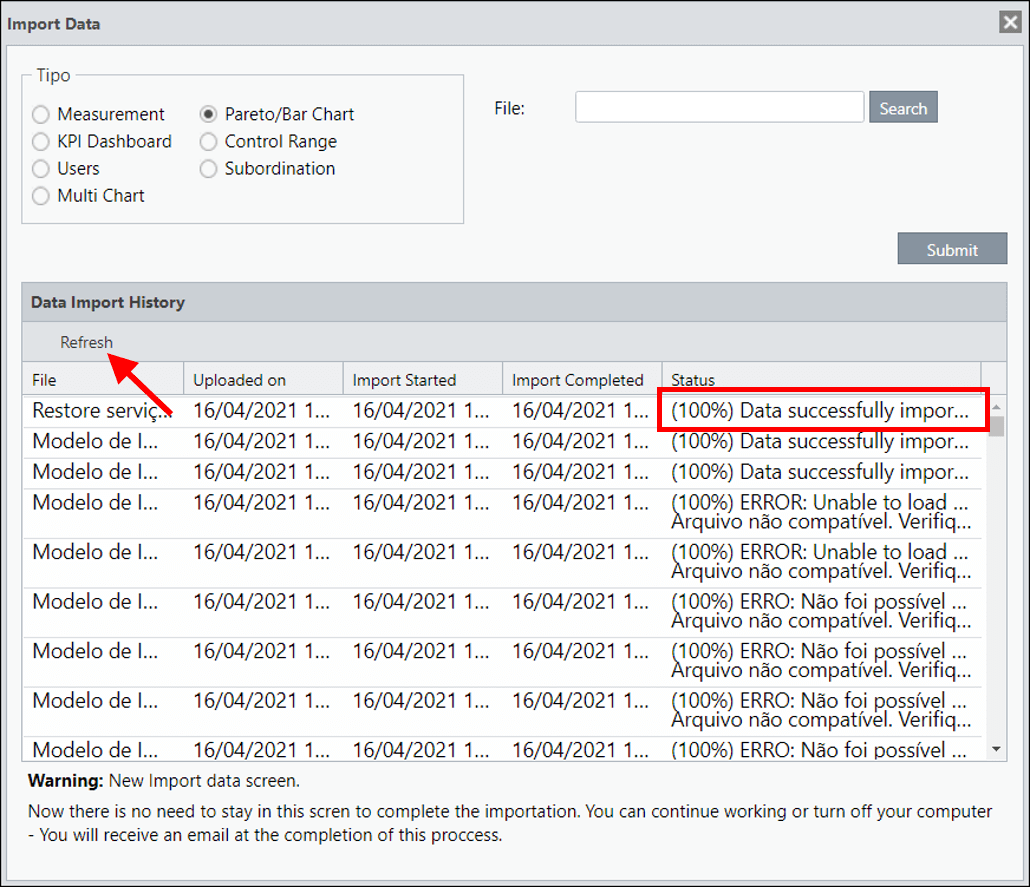1030x887 pixels.
Task: Click the Search button for file
Action: coord(903,107)
